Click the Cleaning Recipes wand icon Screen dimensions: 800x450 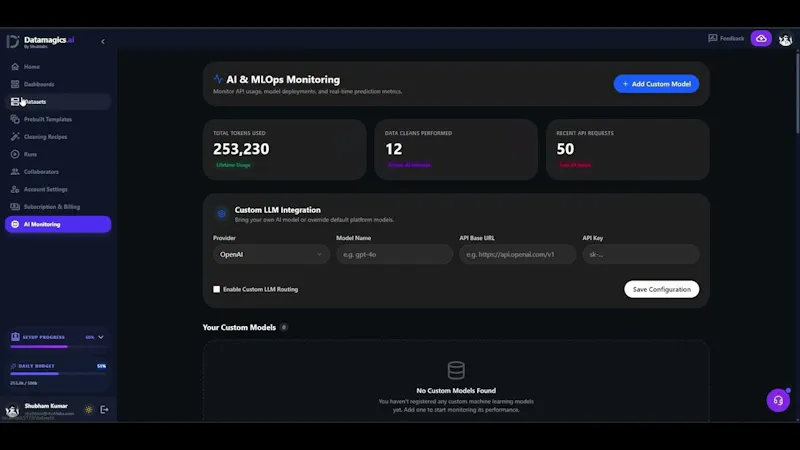[x=15, y=137]
